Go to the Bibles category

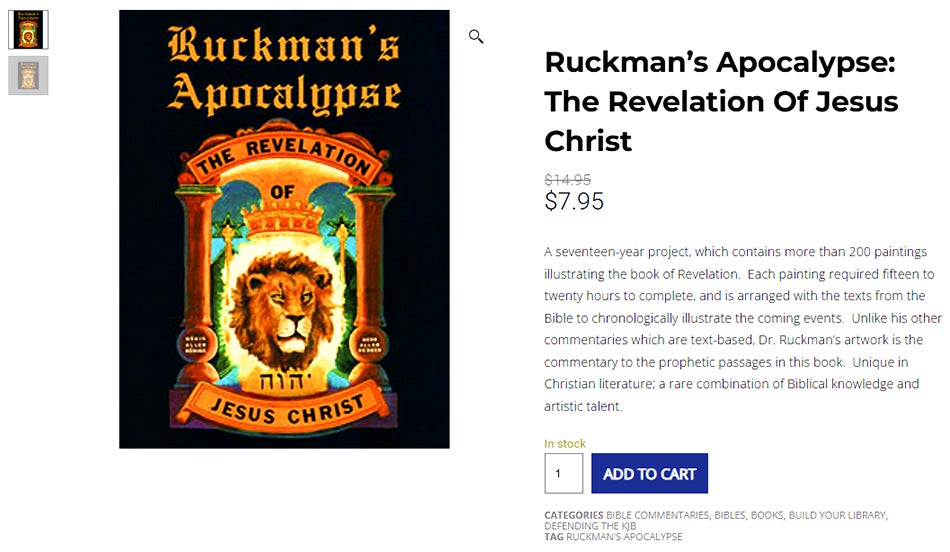pos(729,516)
